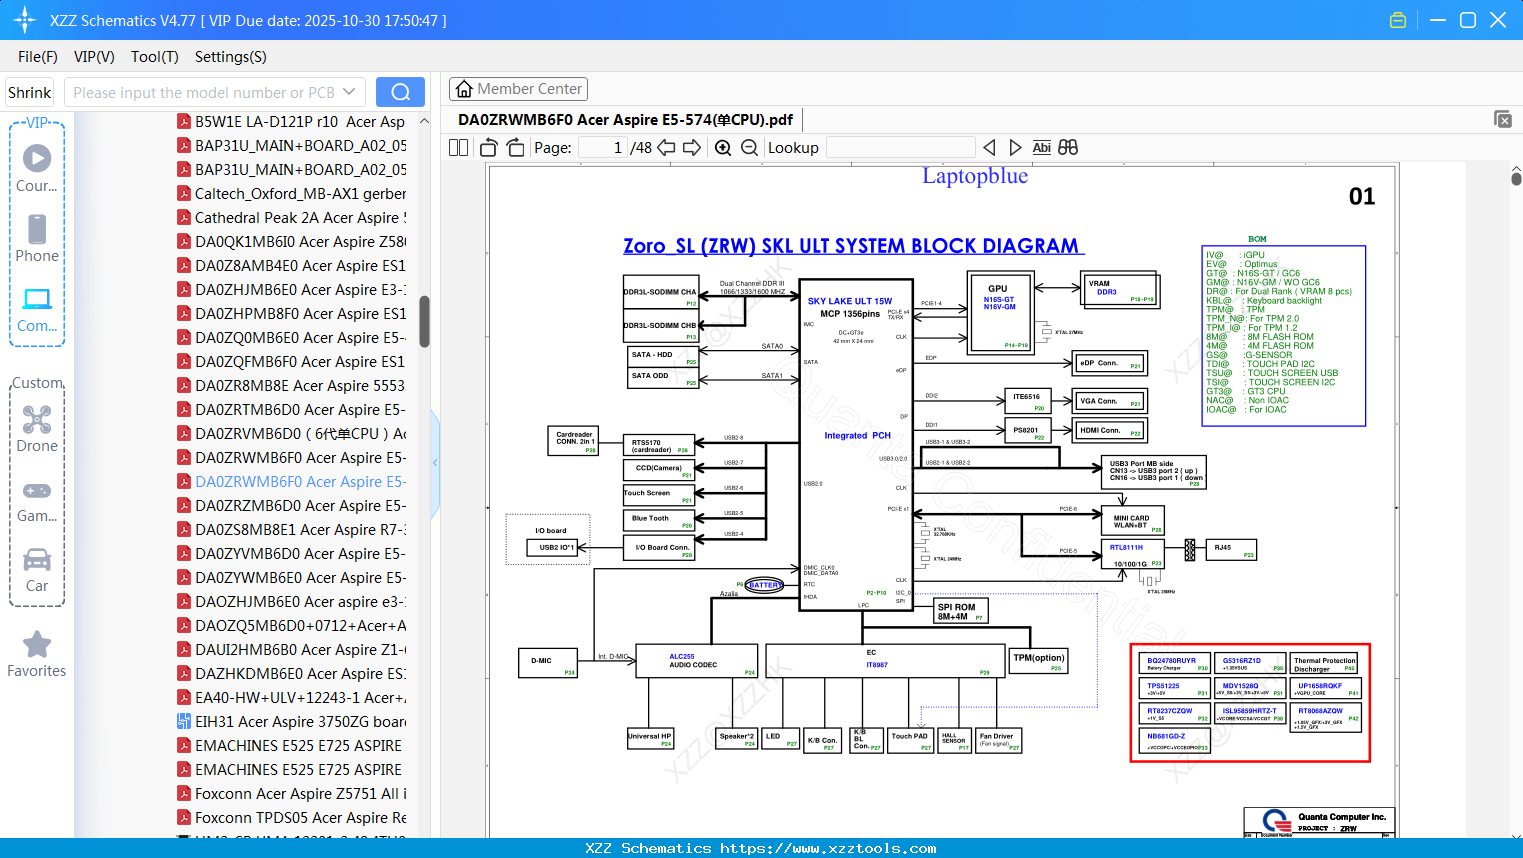Open DAOZQ5MB6D0+0712+Acer file
This screenshot has height=858, width=1523.
click(291, 626)
